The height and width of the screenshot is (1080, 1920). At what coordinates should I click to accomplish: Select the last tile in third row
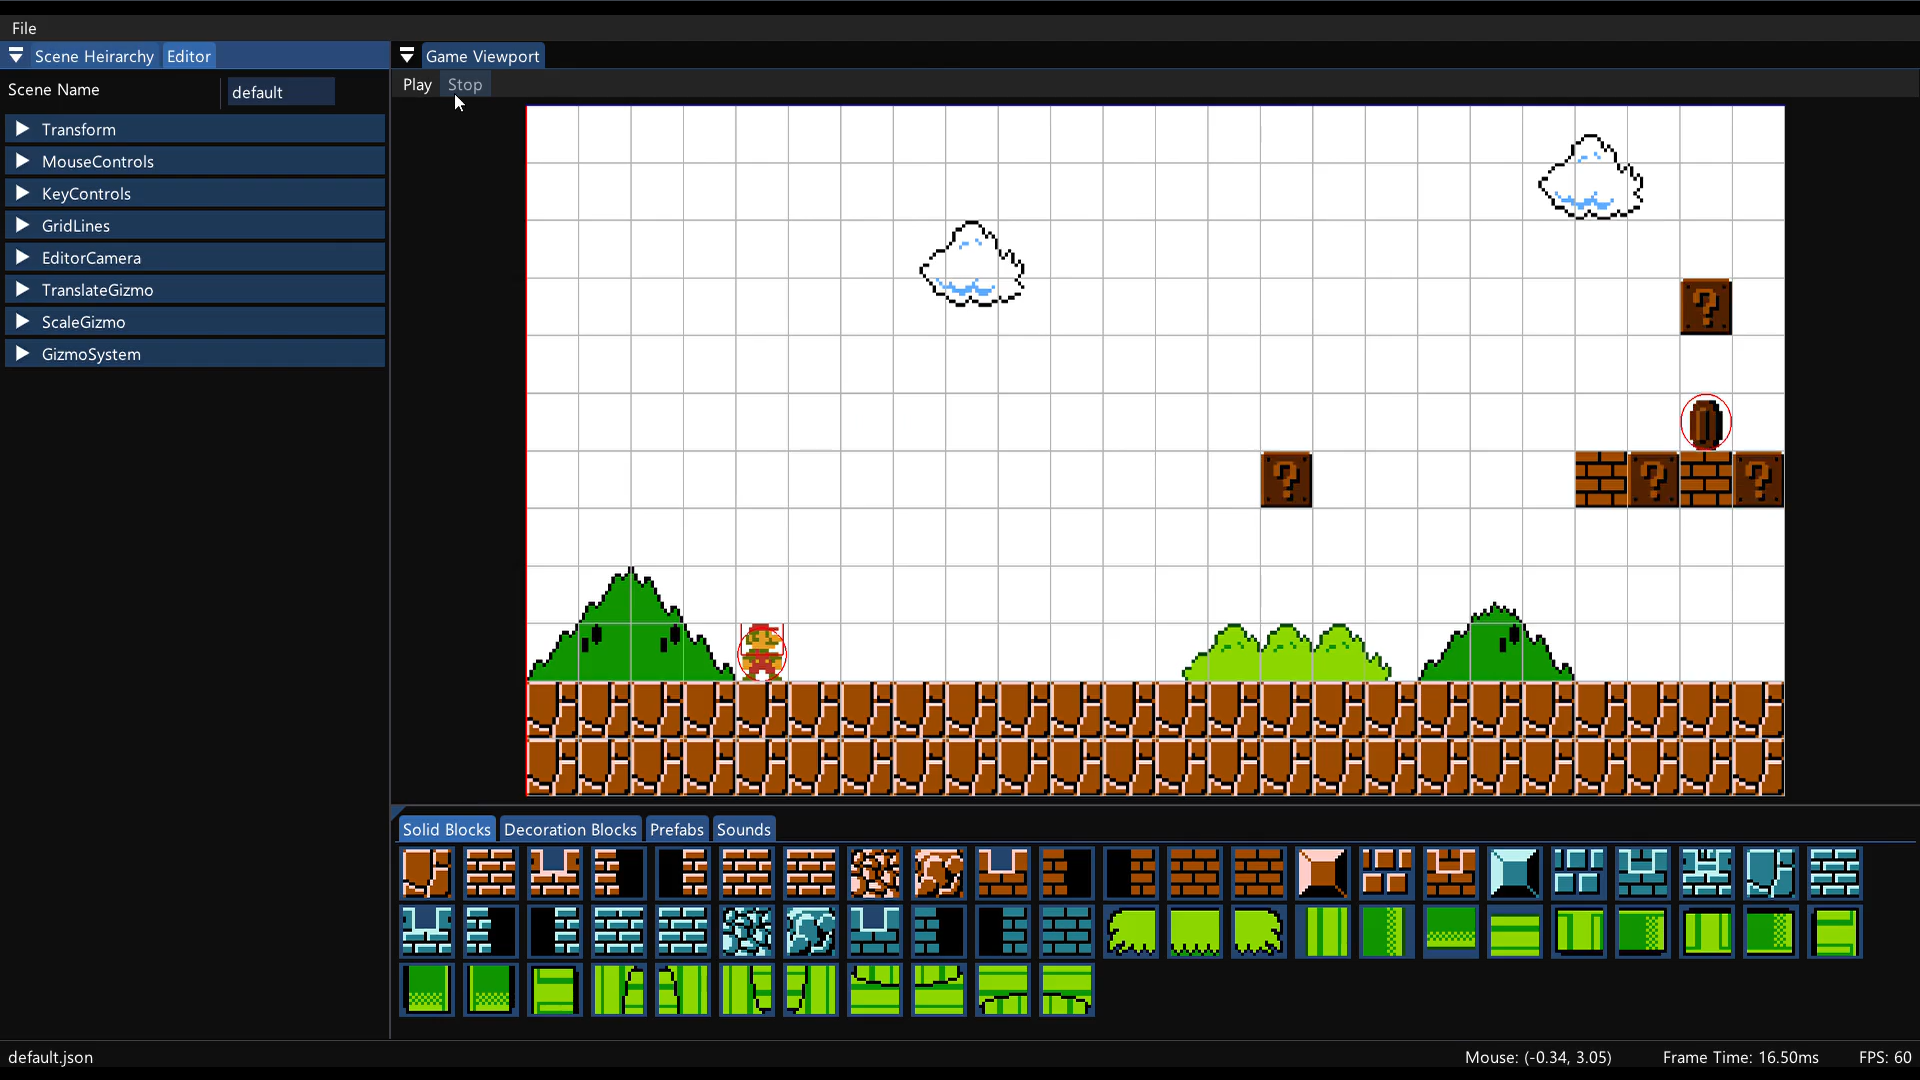pos(1067,989)
